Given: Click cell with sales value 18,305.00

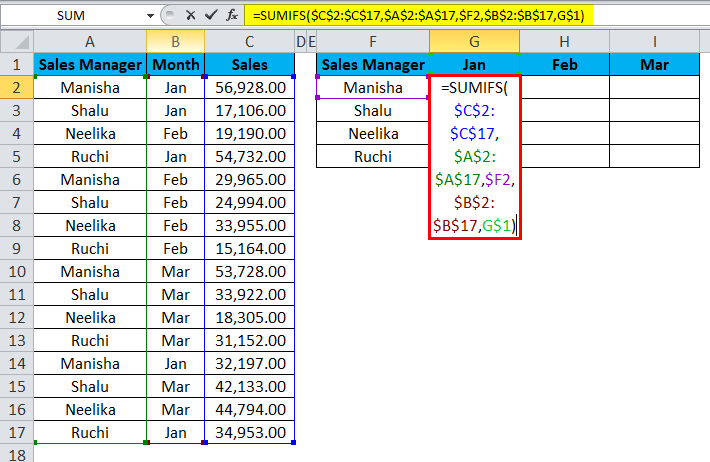Looking at the screenshot, I should click(249, 318).
